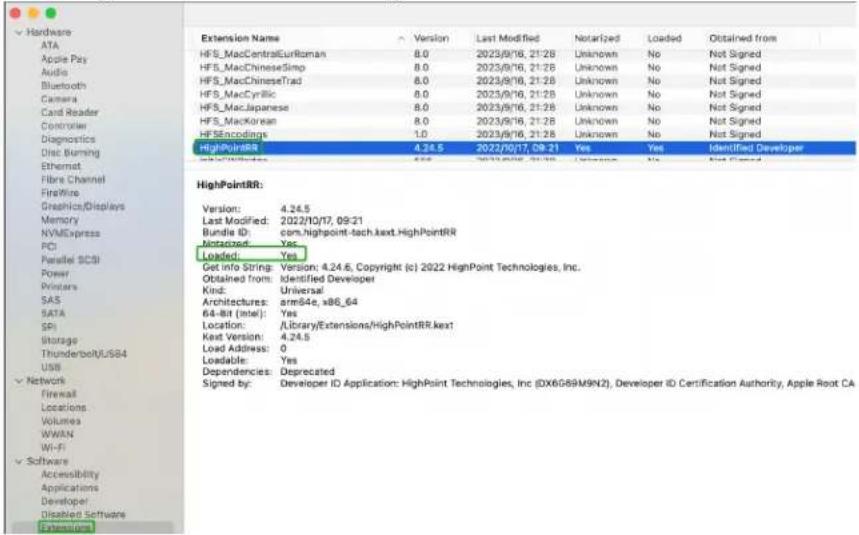
Task: Click the Location path /Library/Extensions/HighPointRR.kext
Action: tap(366, 325)
